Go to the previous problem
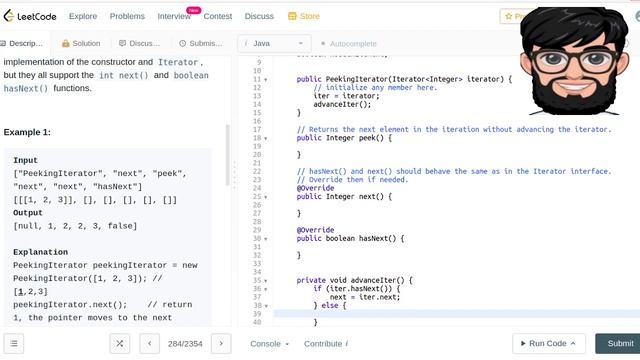Viewport: 640px width, 360px height. (149, 344)
